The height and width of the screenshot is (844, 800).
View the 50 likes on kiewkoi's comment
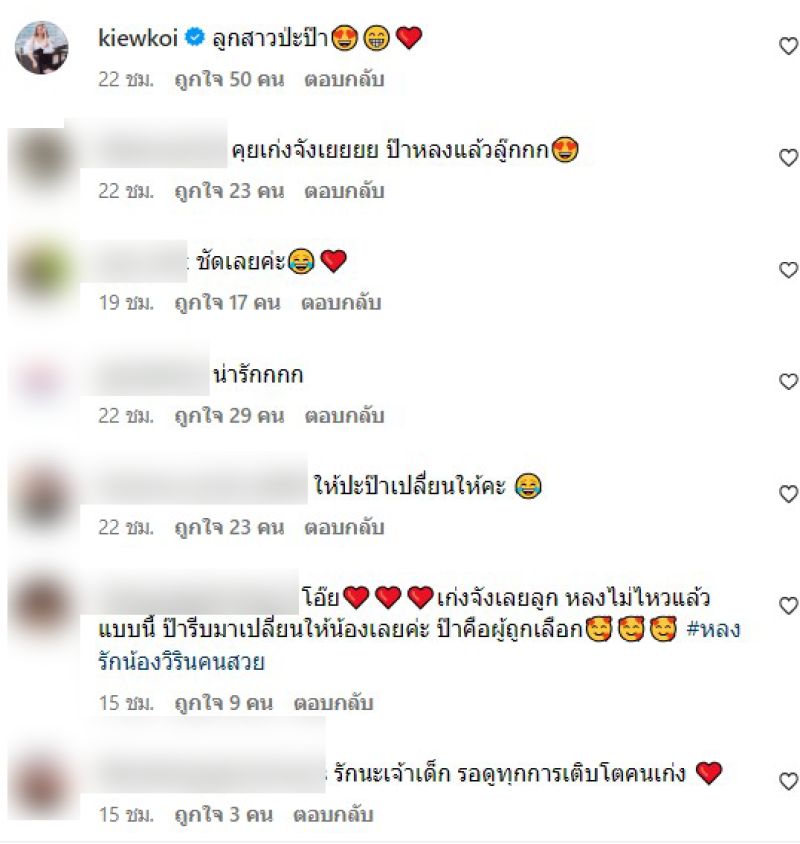pyautogui.click(x=229, y=80)
